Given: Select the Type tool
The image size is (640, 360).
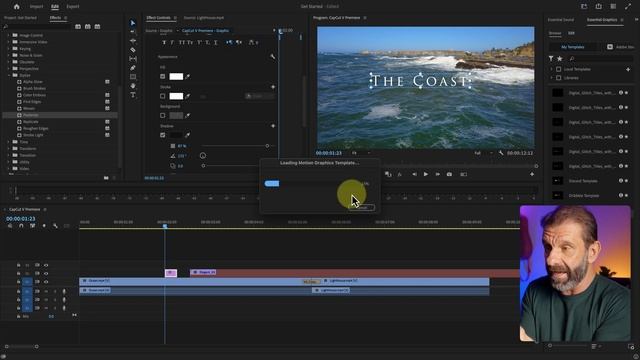Looking at the screenshot, I should [133, 95].
